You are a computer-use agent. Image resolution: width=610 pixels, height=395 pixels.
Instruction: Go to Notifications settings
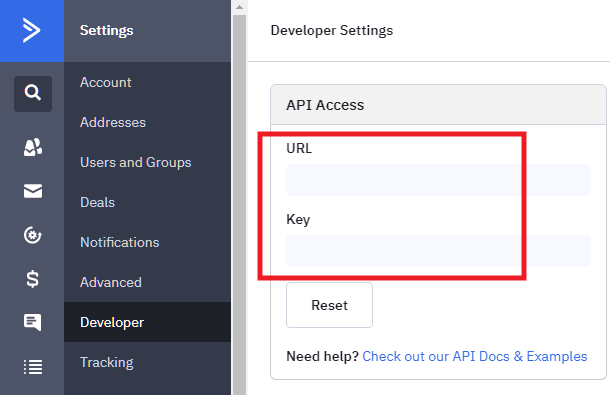pos(147,242)
